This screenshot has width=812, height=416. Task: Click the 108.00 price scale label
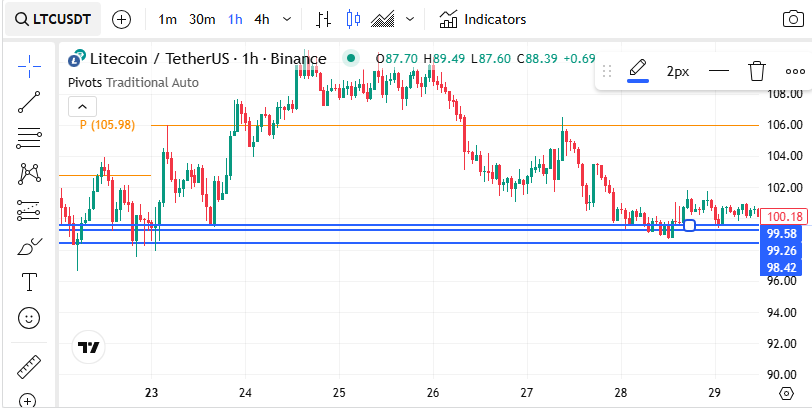pos(786,94)
